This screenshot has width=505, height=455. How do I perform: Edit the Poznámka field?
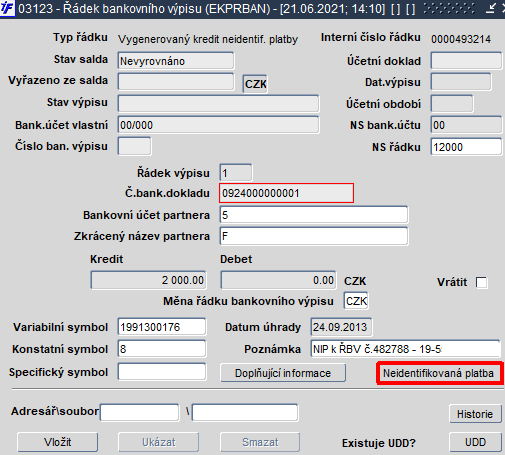[405, 349]
